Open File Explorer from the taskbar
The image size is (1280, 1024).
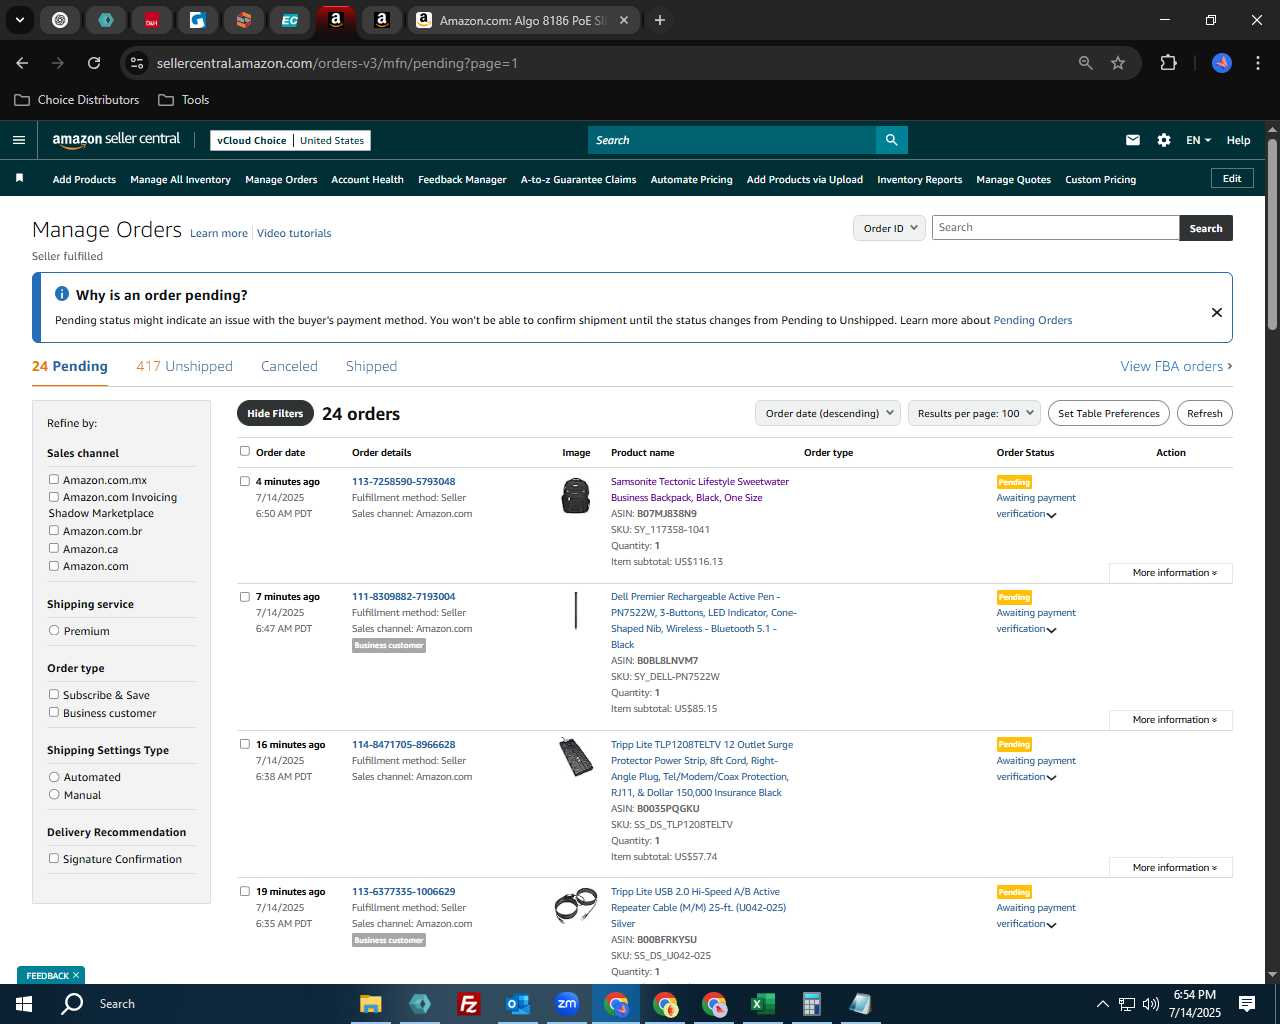[370, 1004]
